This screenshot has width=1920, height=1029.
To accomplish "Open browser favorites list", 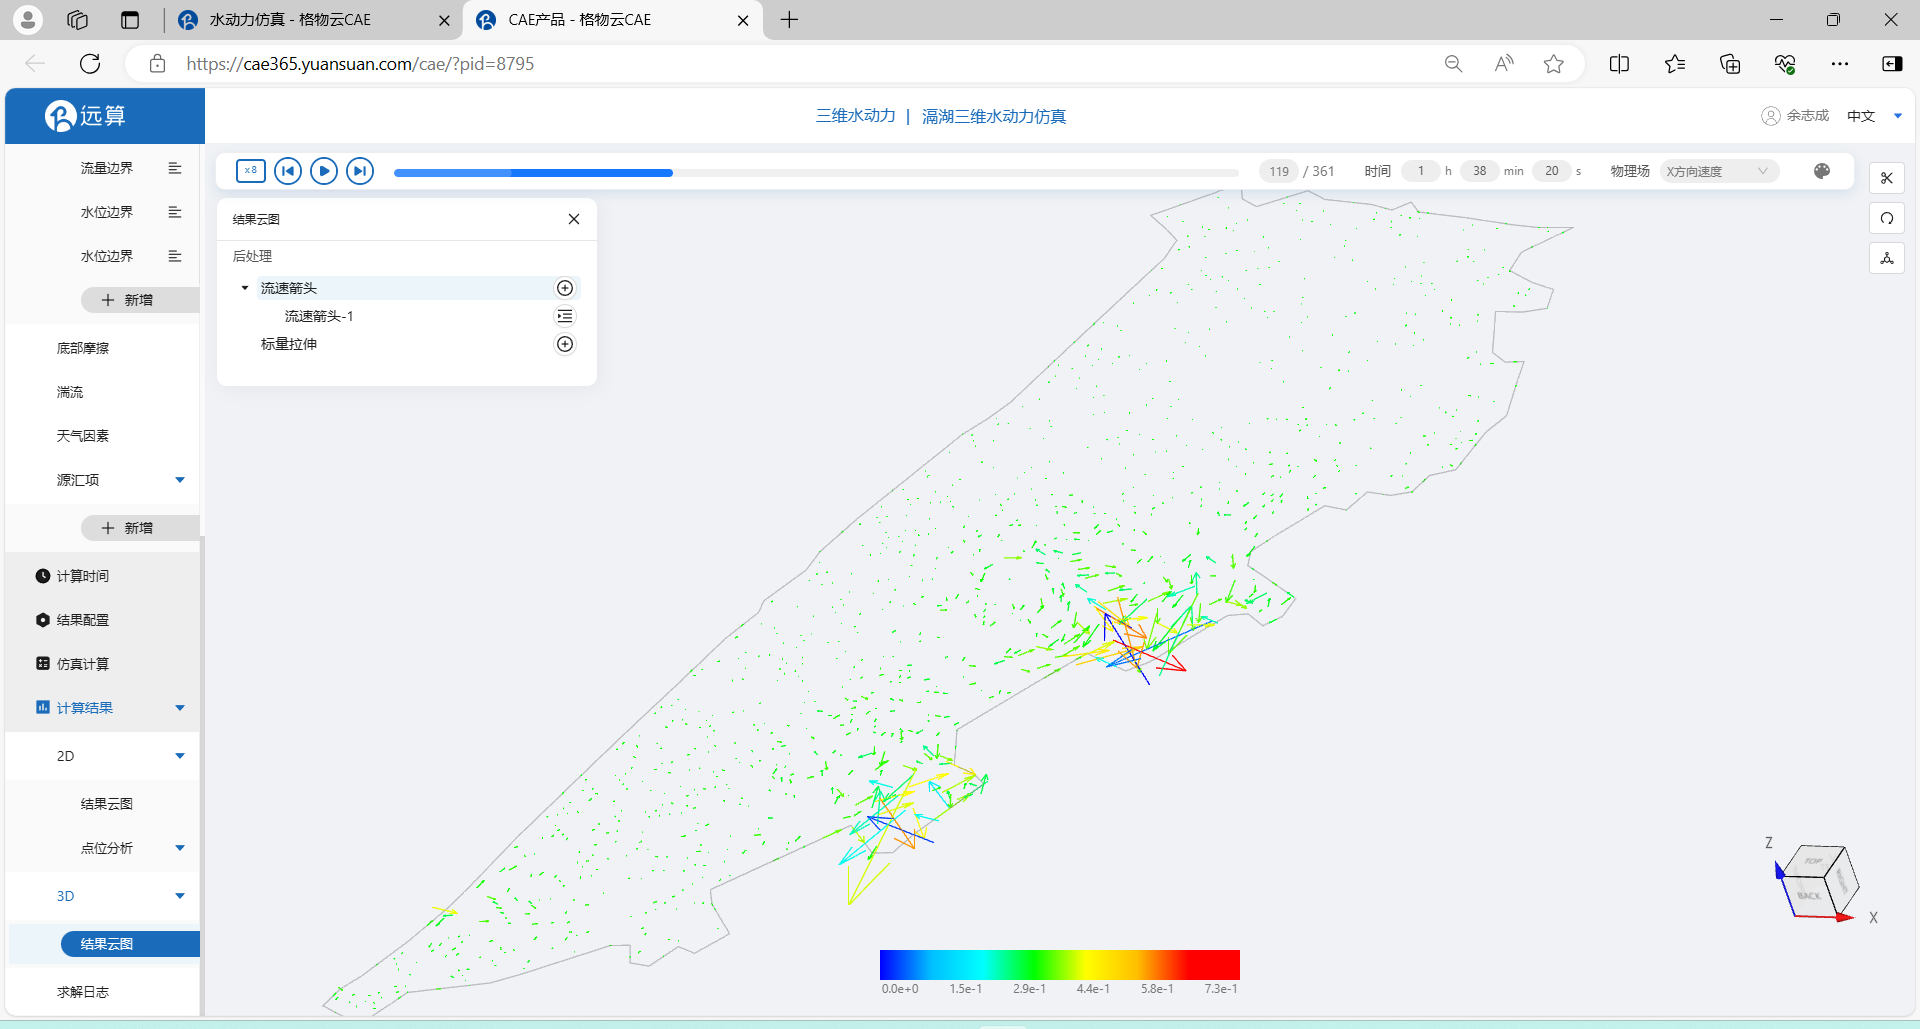I will tap(1675, 64).
